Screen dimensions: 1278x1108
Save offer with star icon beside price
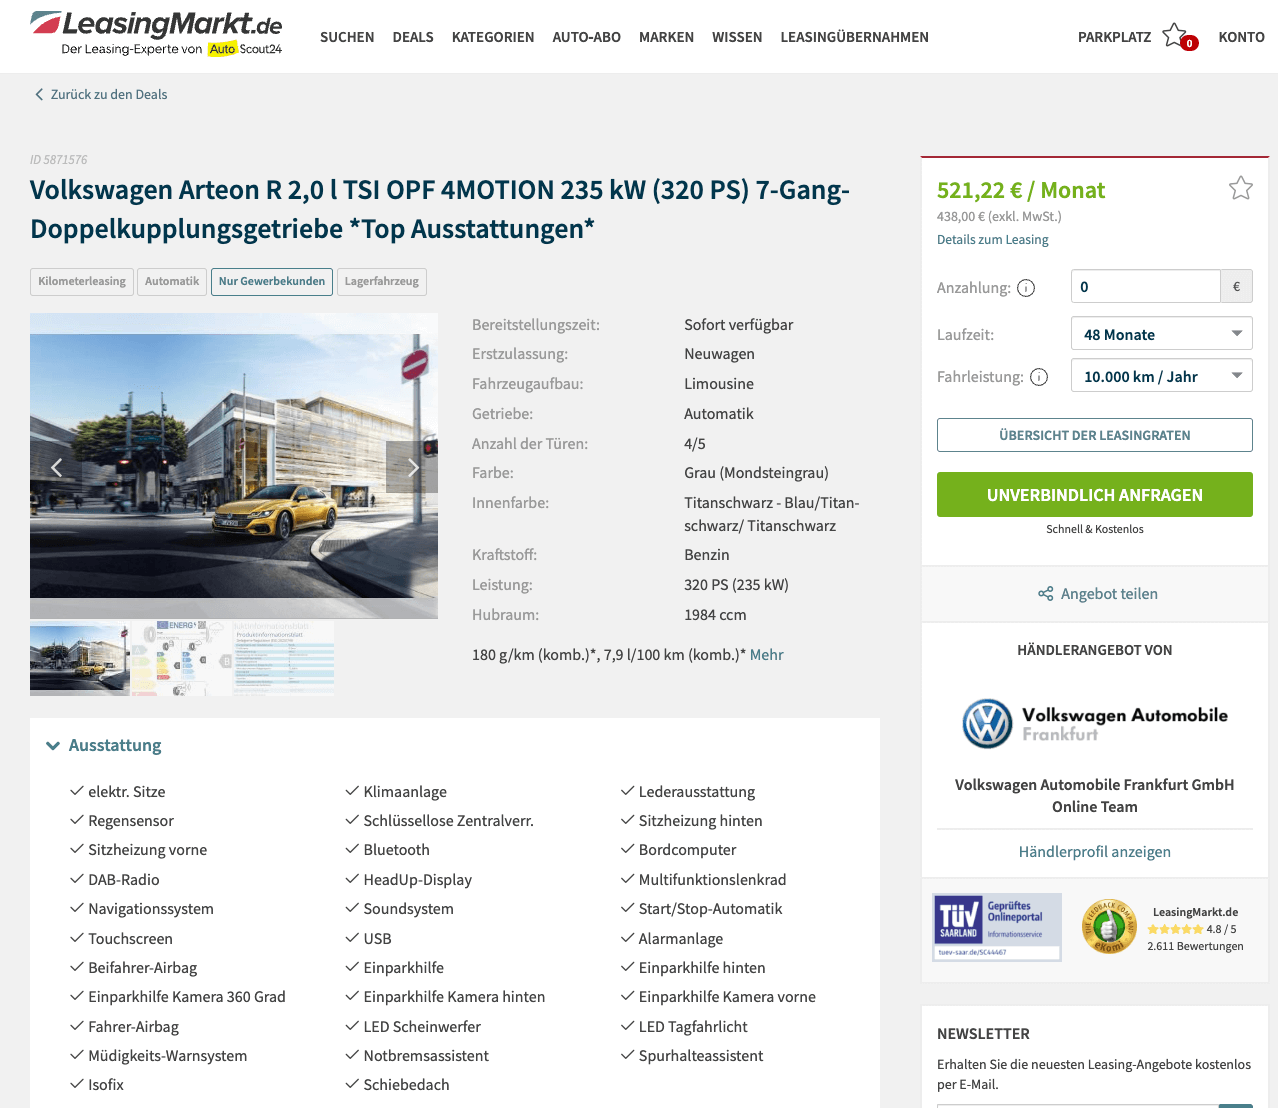pos(1240,188)
